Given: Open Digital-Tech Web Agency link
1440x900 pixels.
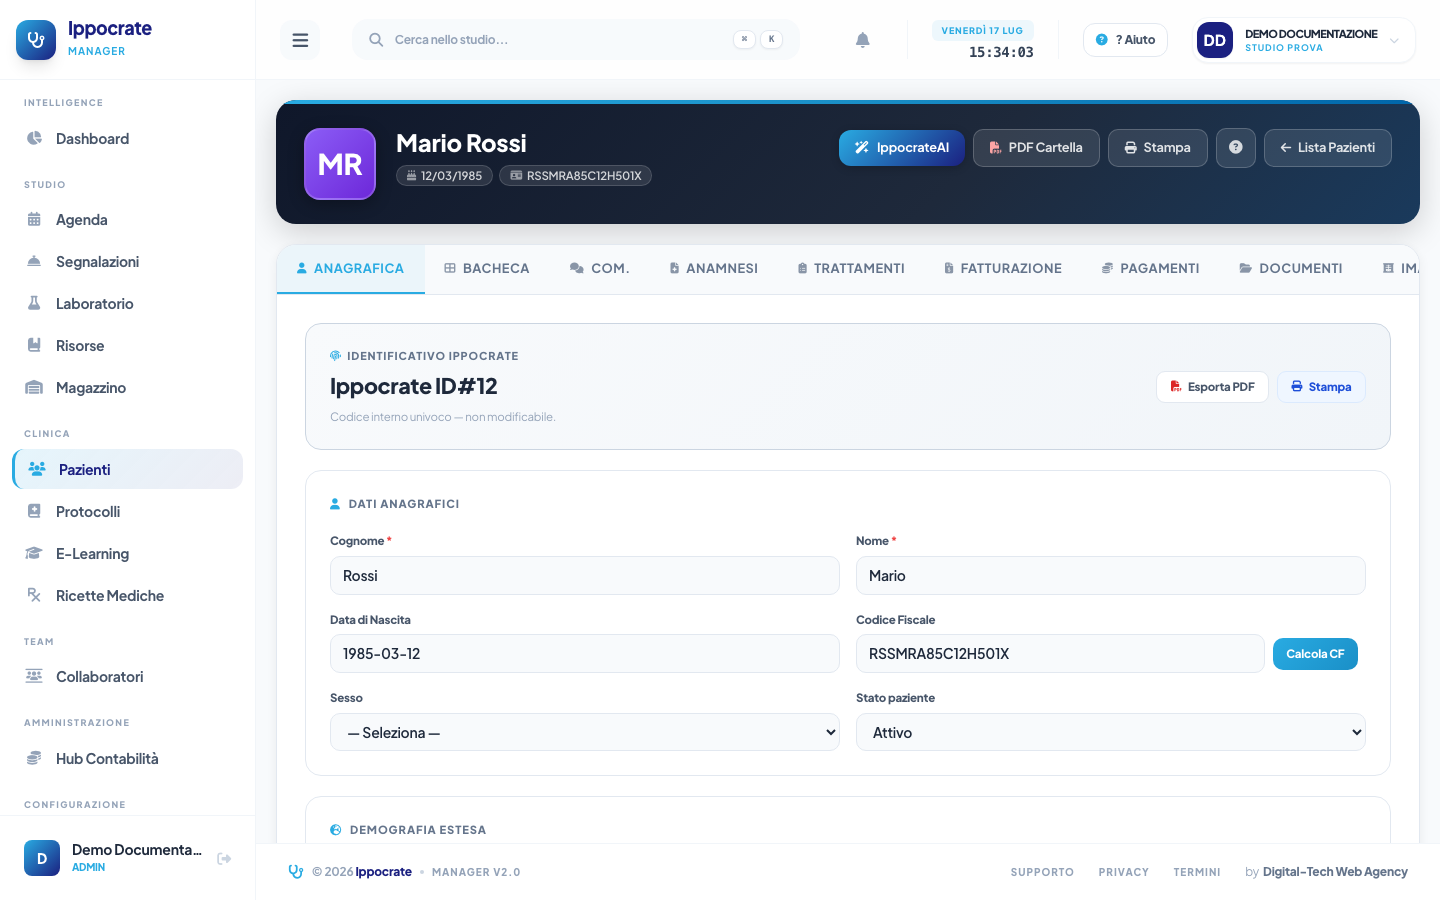Looking at the screenshot, I should click(x=1335, y=872).
